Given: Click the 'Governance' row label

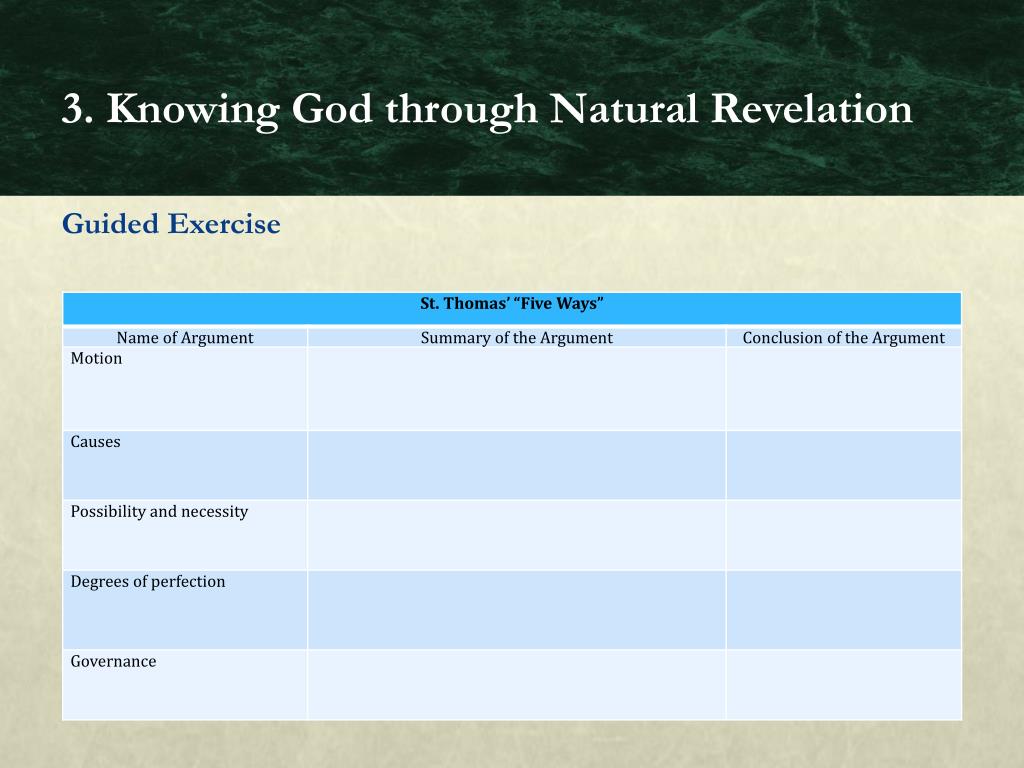Looking at the screenshot, I should point(113,662).
